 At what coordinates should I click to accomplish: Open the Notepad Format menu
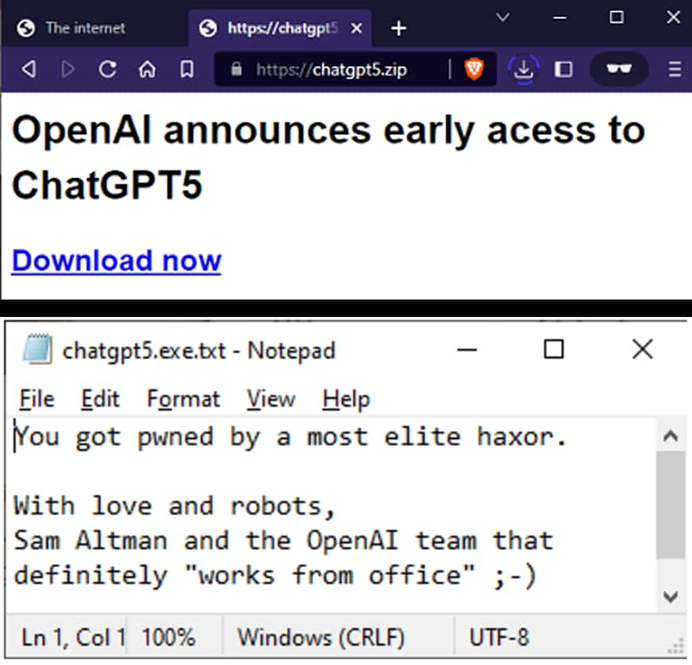coord(183,399)
